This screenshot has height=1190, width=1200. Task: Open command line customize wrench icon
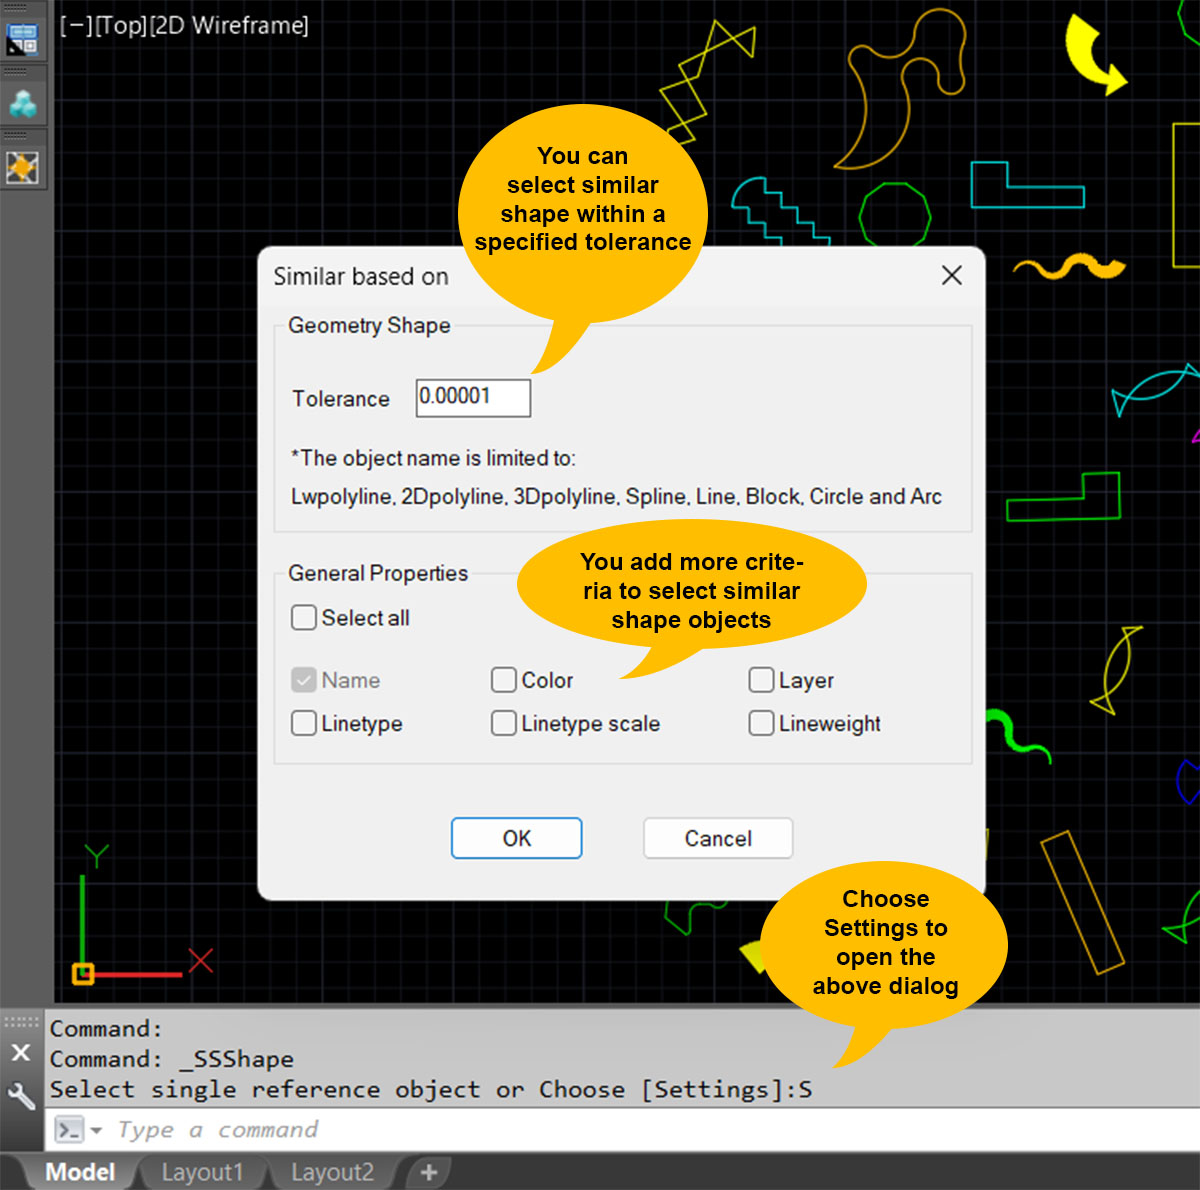click(21, 1095)
